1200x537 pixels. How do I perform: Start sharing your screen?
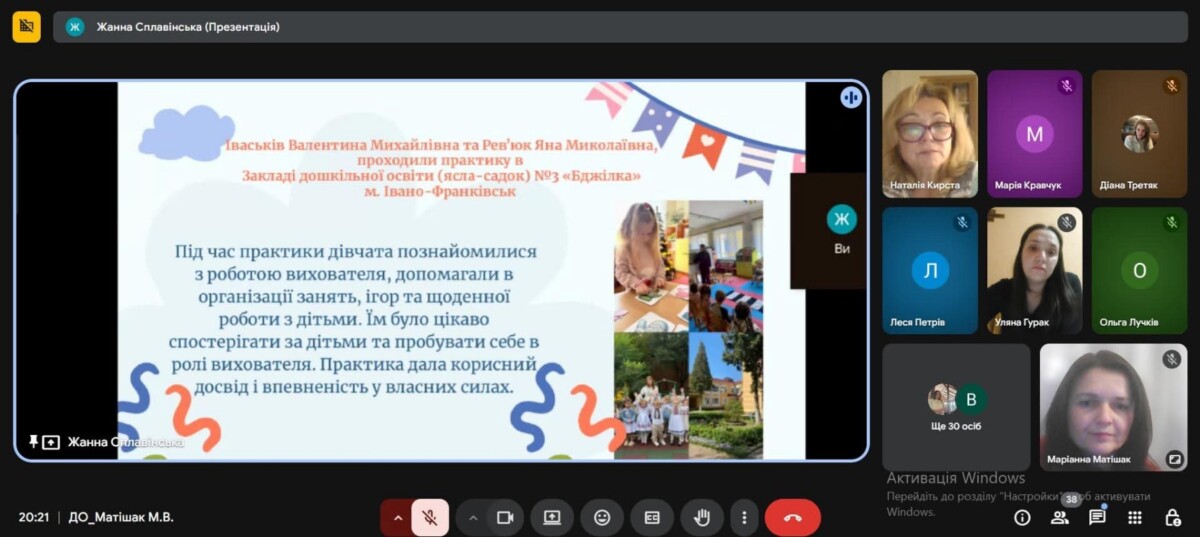[552, 517]
